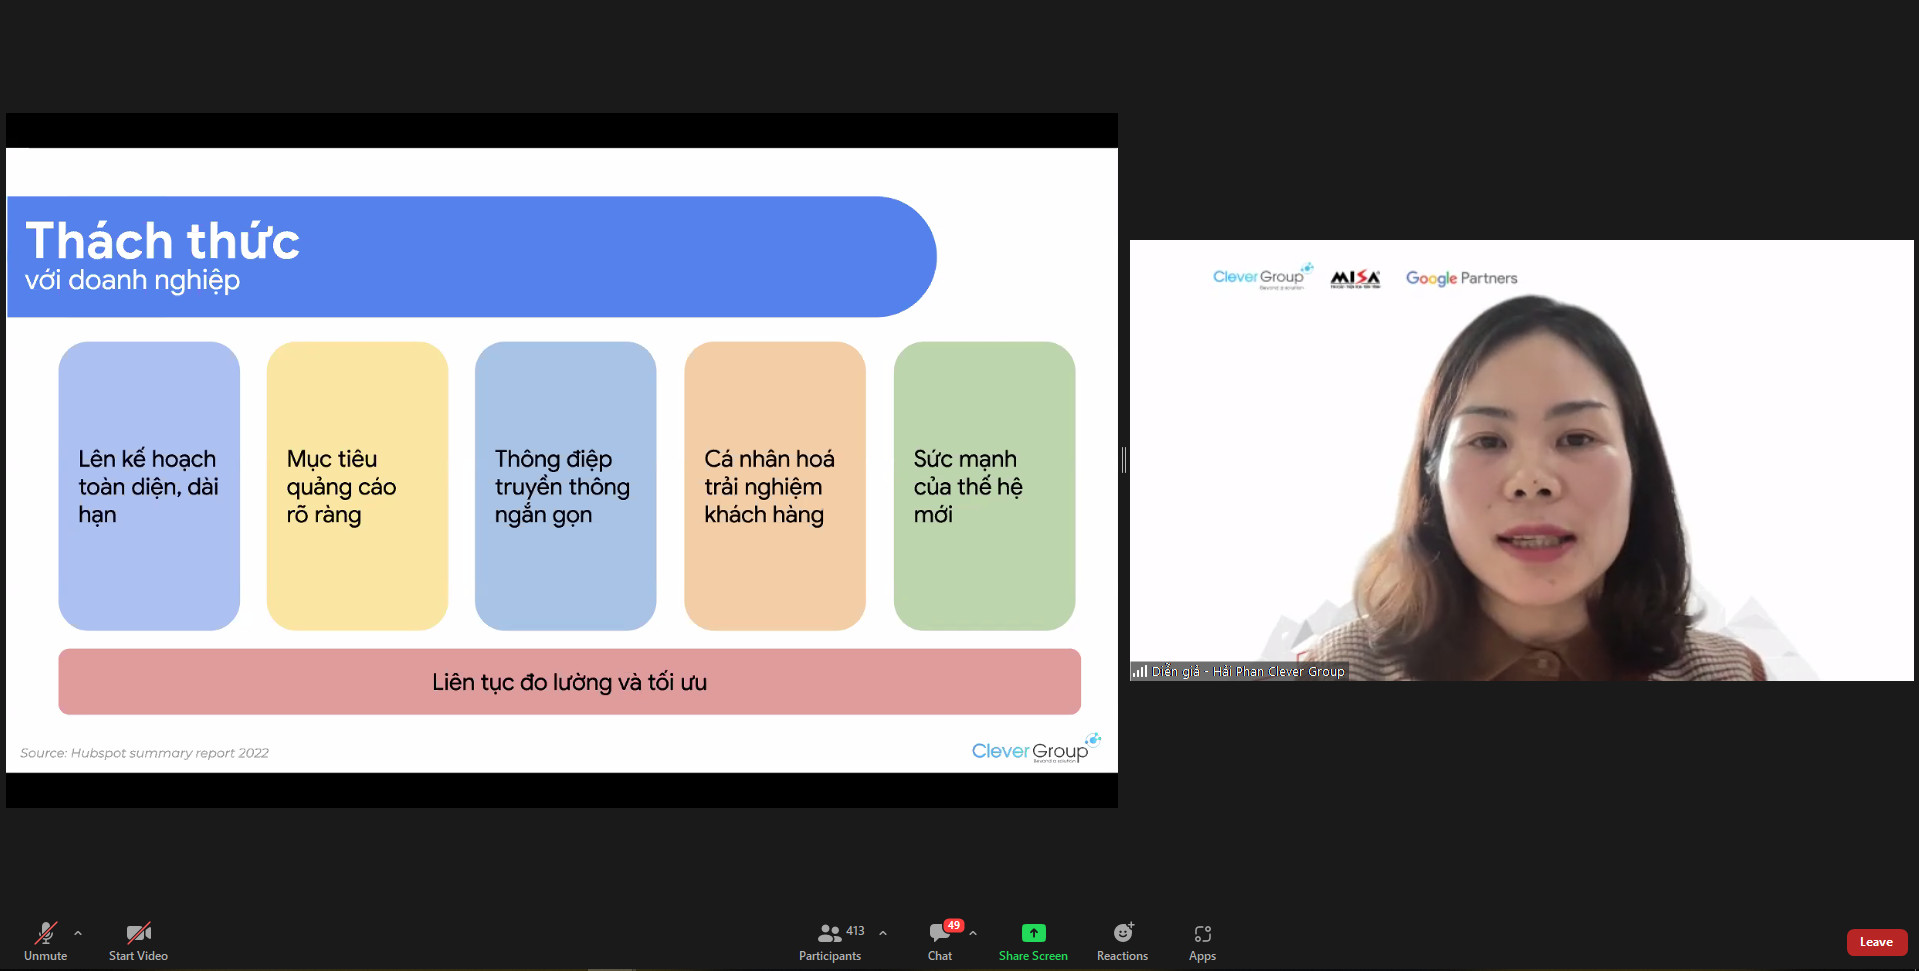The image size is (1919, 971).
Task: Click the 'Liên tục đo lường và tối ưu' bar
Action: pos(569,682)
